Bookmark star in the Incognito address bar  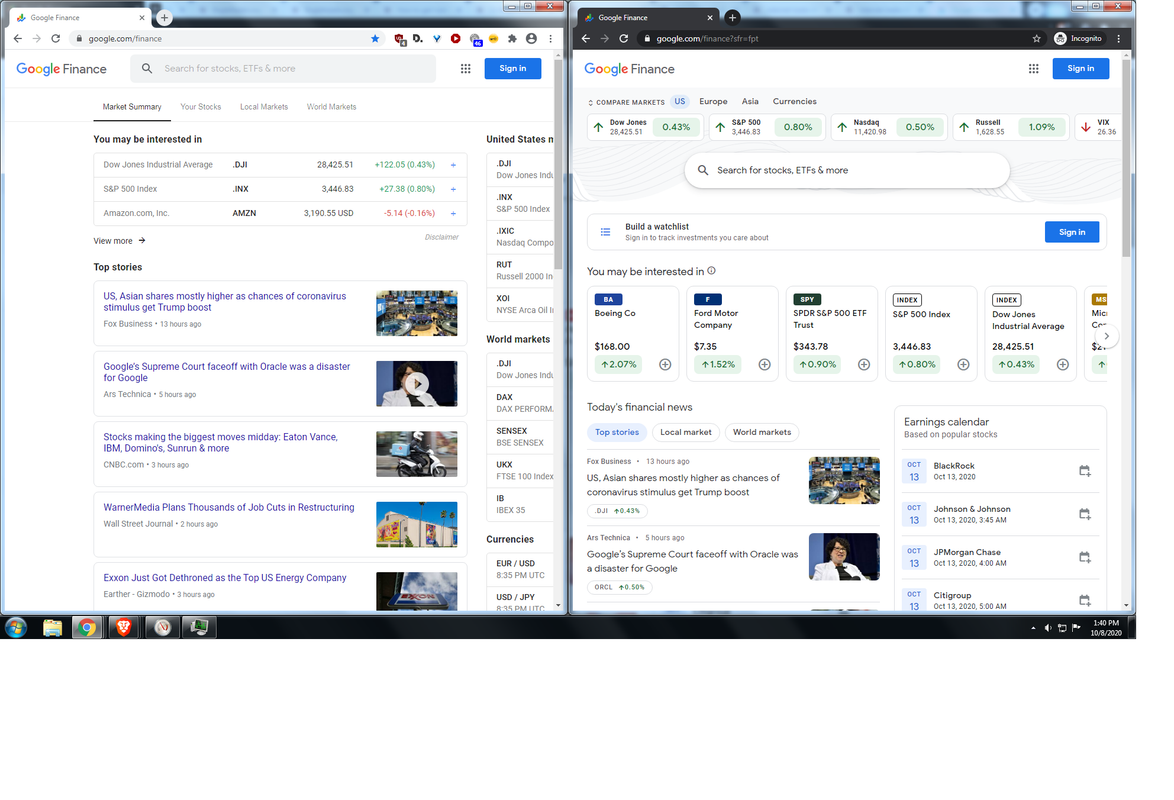coord(1036,38)
